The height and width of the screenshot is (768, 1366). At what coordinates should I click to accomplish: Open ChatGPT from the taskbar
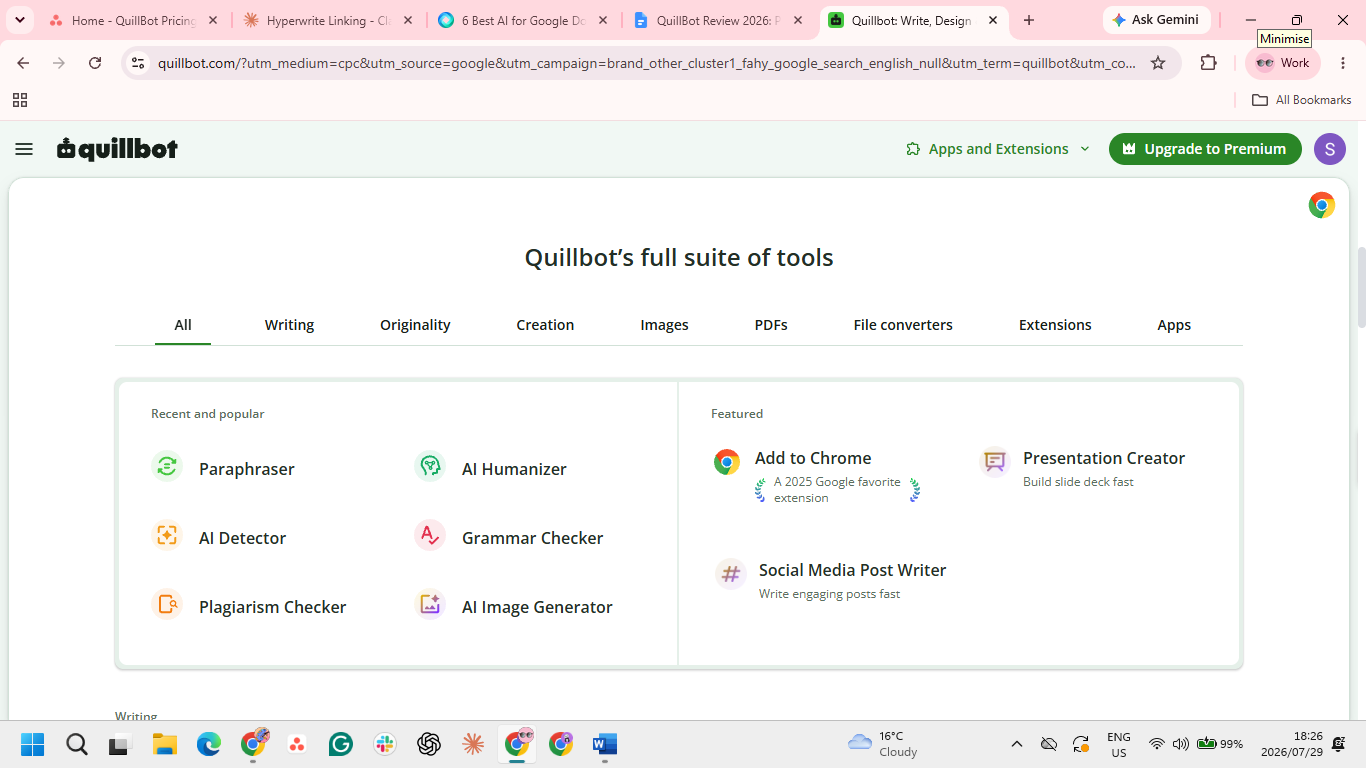[x=429, y=744]
